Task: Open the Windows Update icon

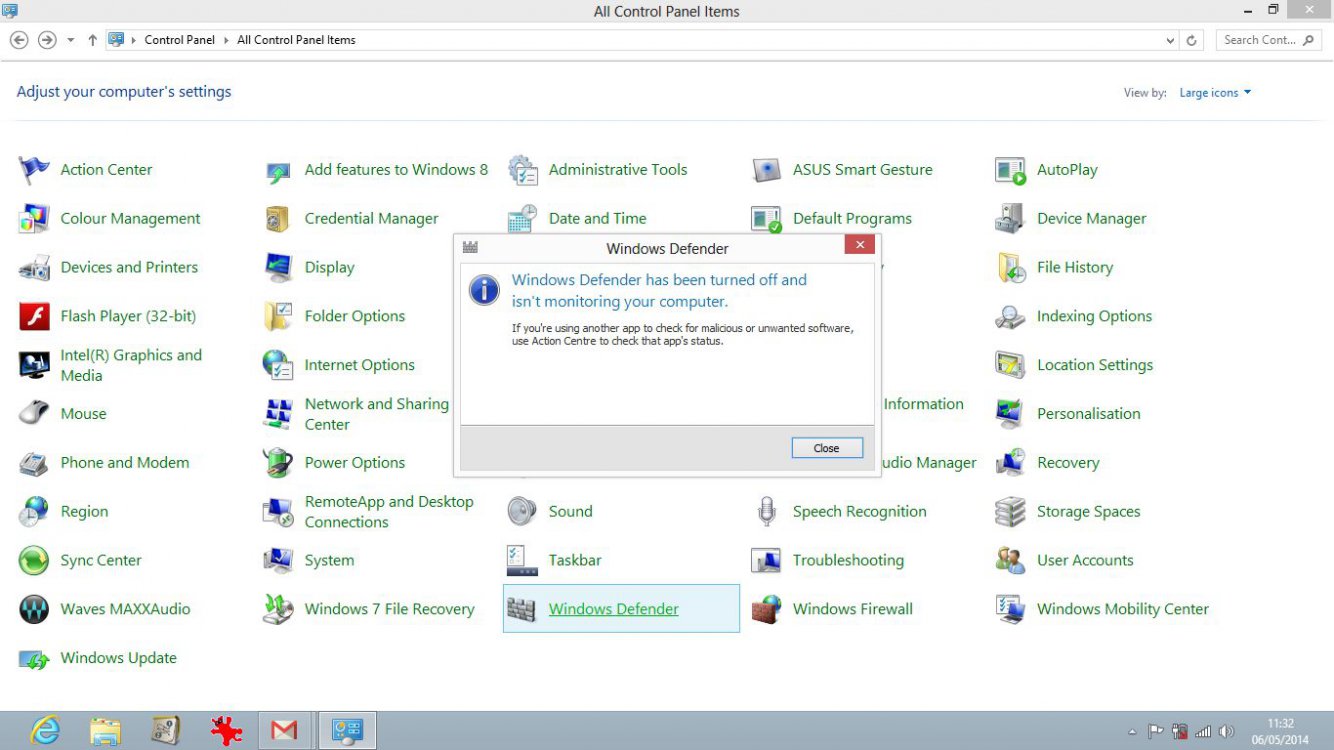Action: click(34, 658)
